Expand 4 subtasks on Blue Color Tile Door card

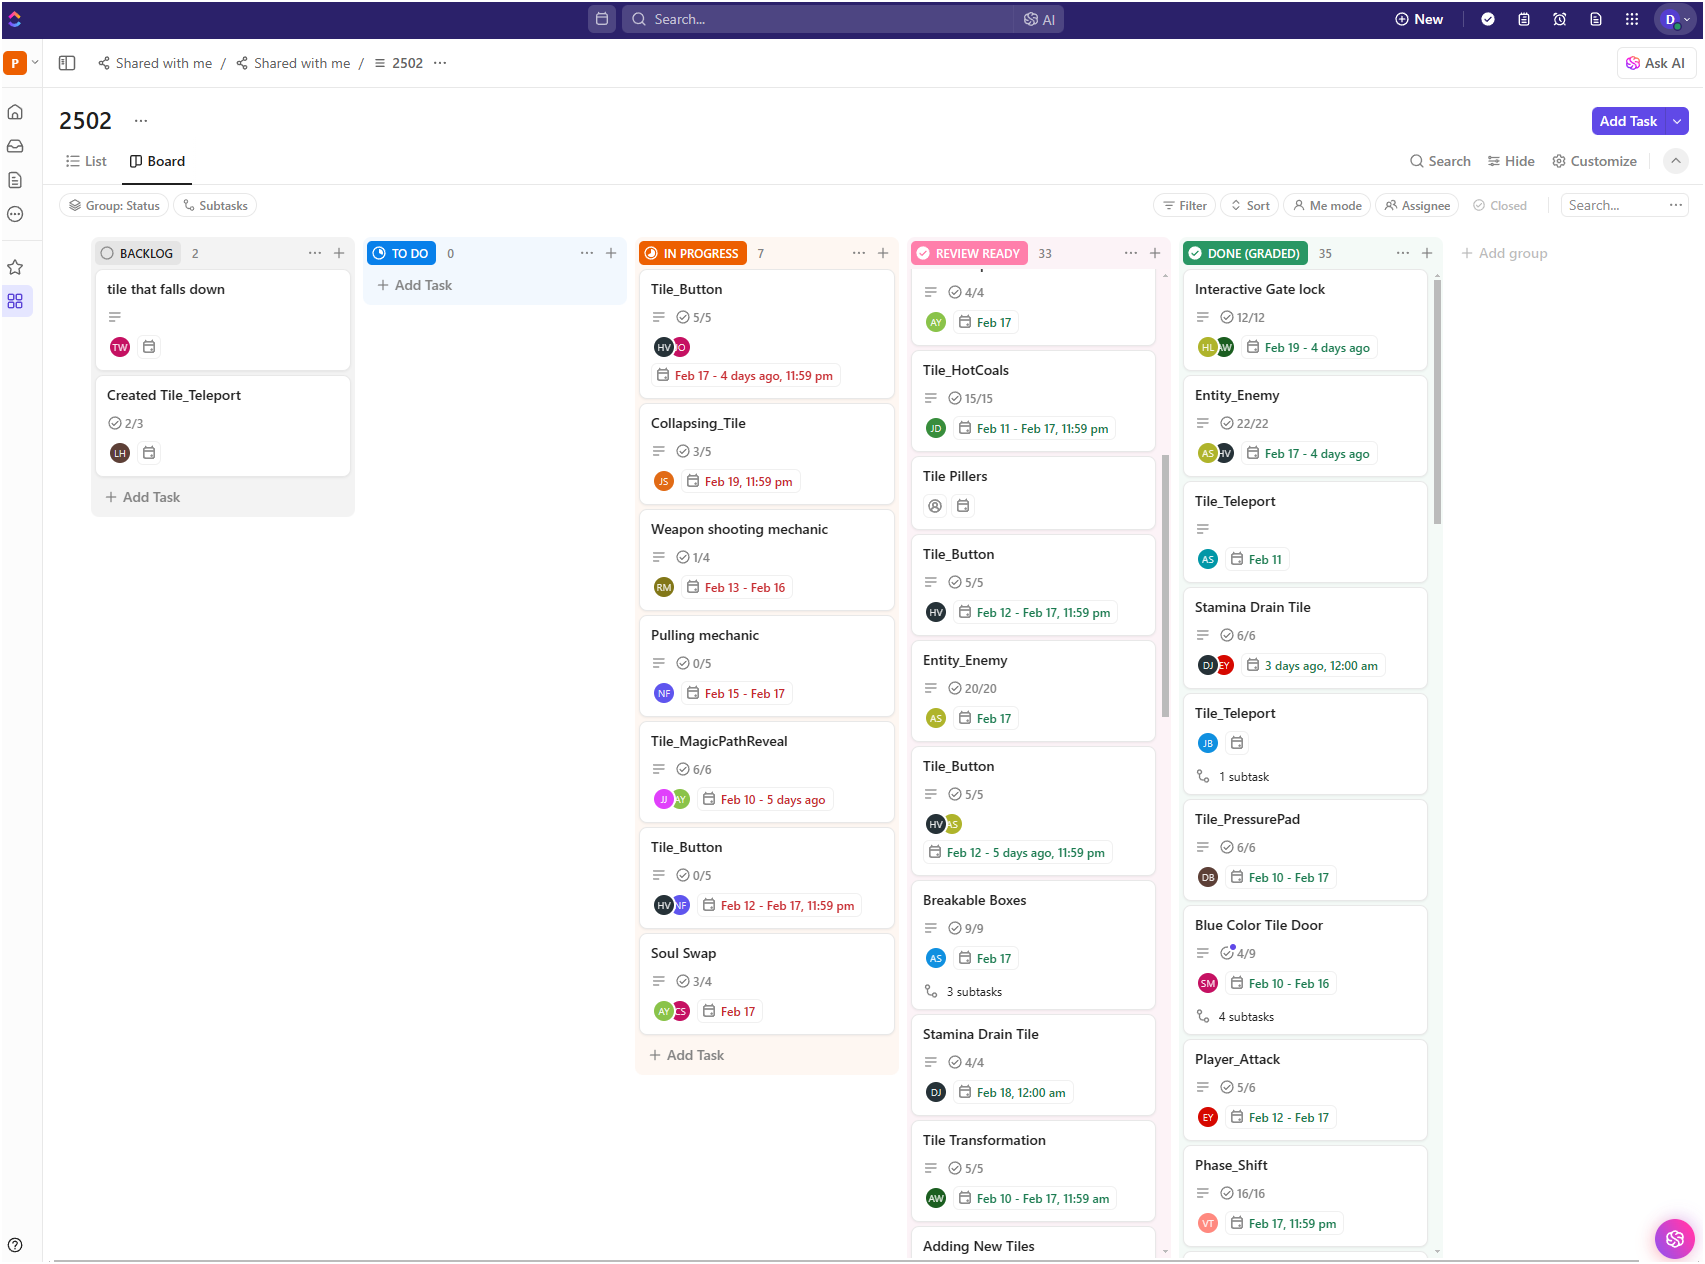point(1235,1017)
